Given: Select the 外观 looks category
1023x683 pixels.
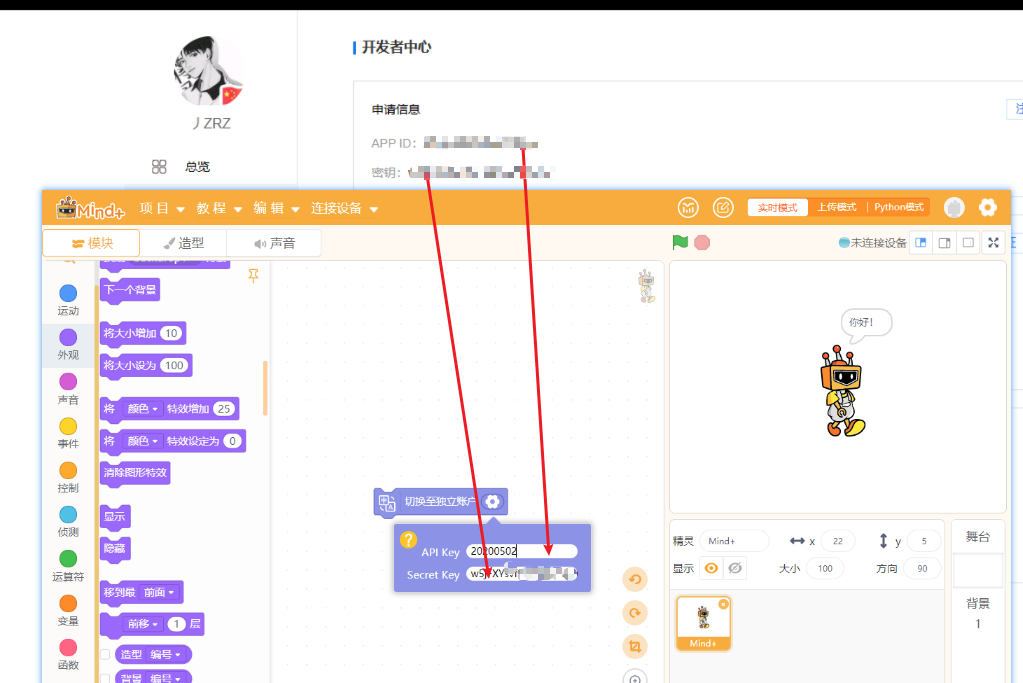Looking at the screenshot, I should pyautogui.click(x=68, y=344).
